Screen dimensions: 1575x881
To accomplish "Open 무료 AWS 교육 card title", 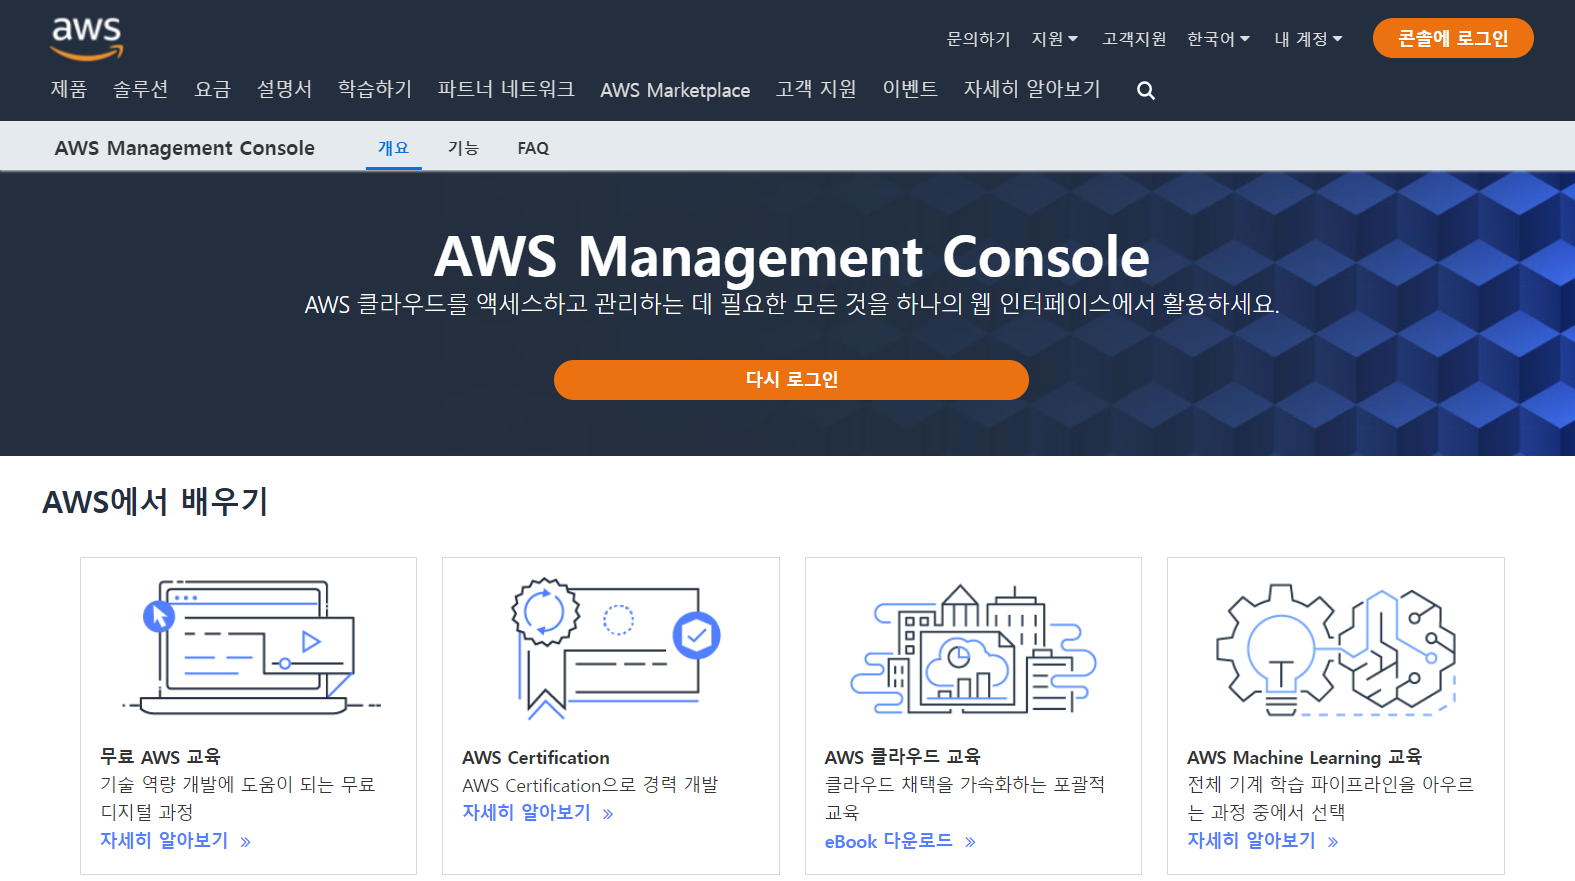I will click(160, 757).
